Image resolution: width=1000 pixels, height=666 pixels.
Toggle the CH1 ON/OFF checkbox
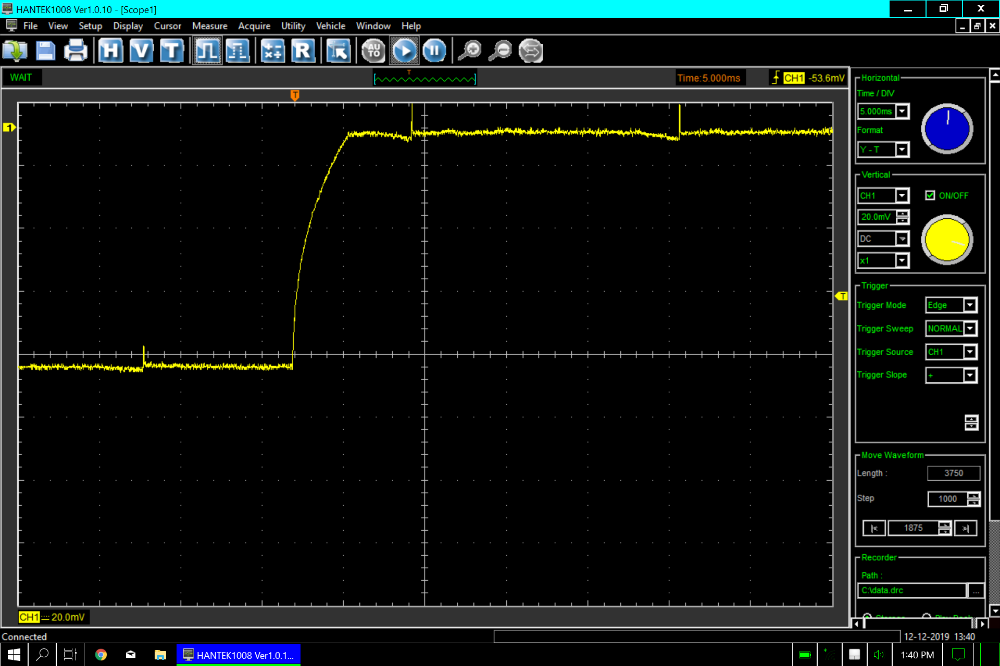point(930,195)
